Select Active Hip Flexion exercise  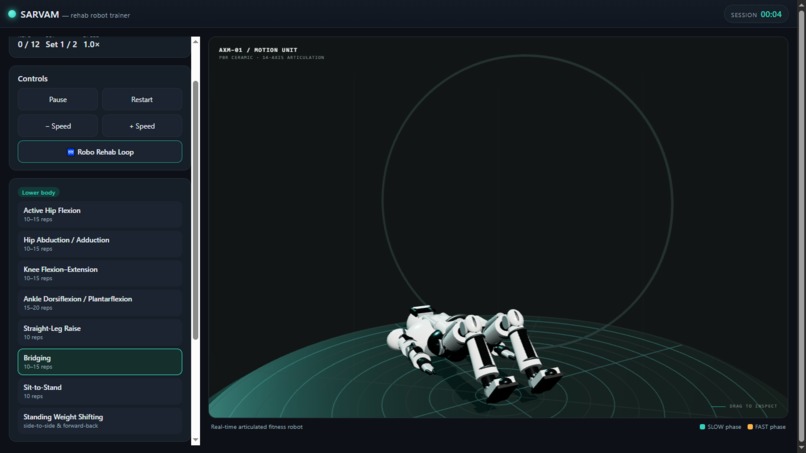tap(100, 214)
